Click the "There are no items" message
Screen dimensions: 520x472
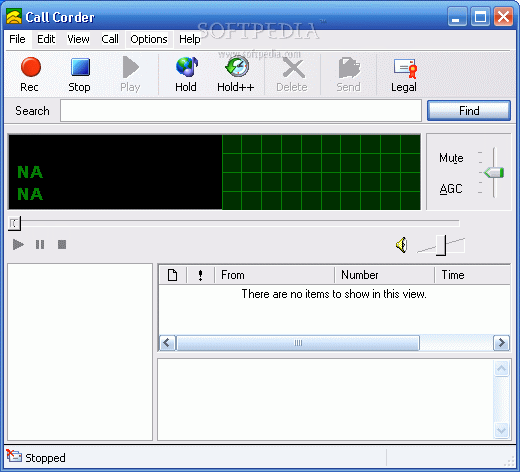tap(334, 294)
